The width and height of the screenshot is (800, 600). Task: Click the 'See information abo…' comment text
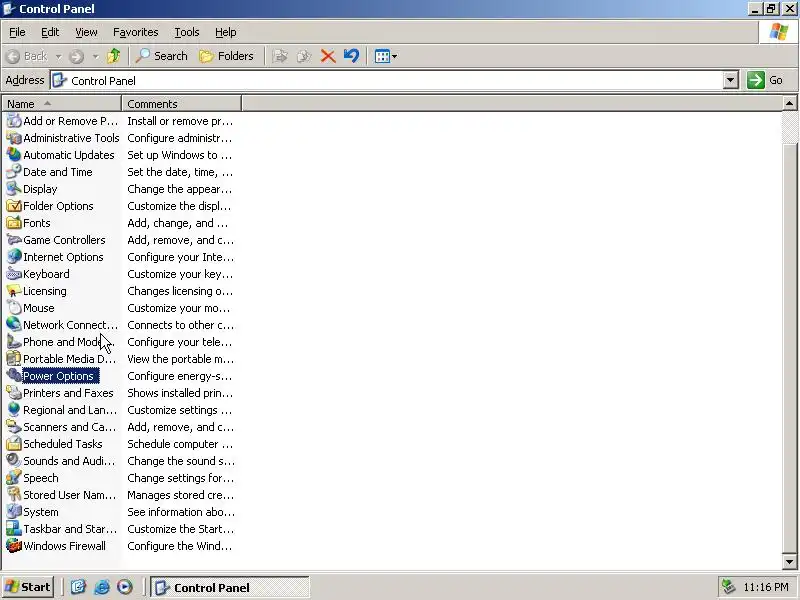point(181,512)
